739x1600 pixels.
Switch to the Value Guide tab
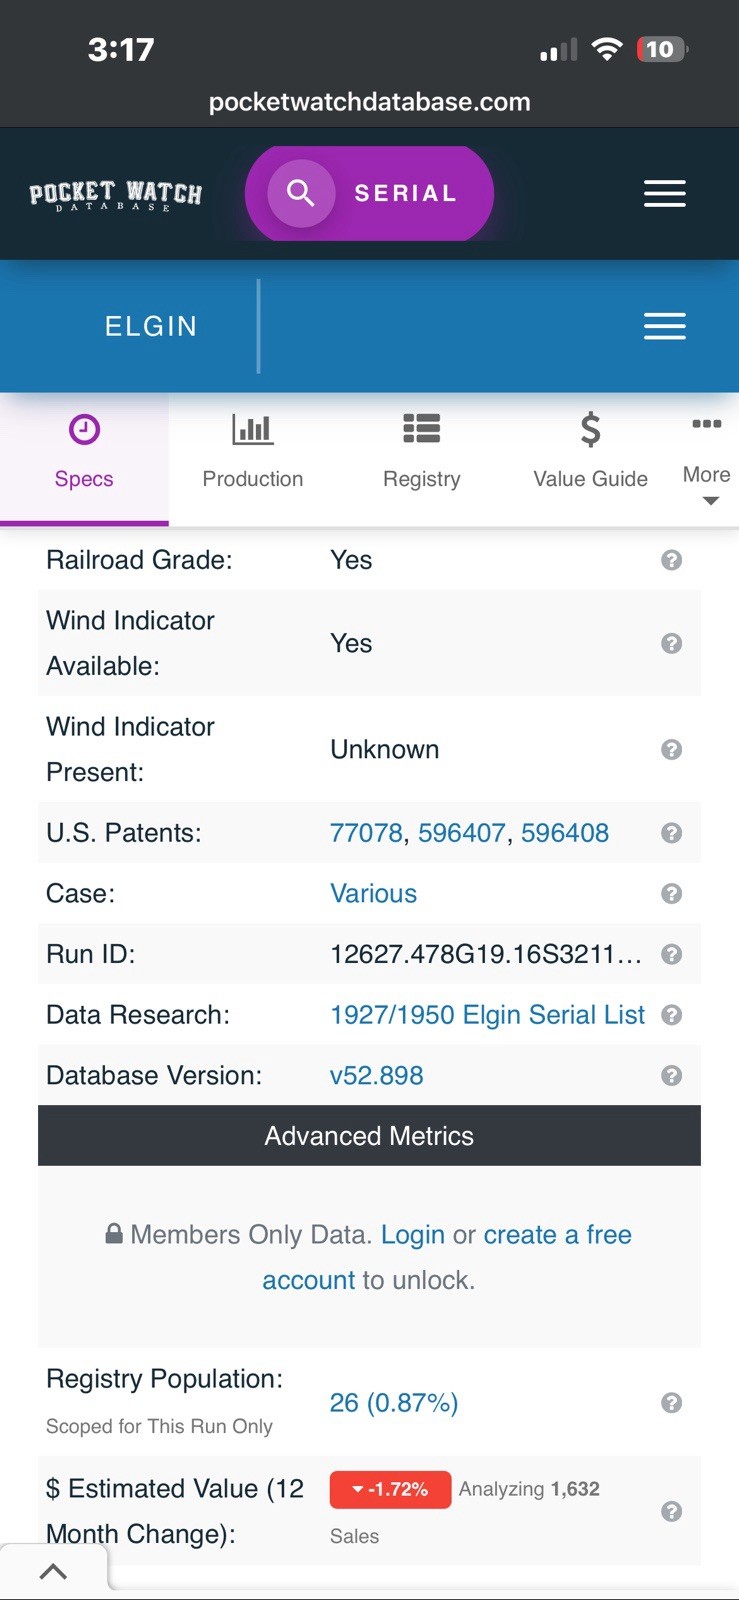tap(590, 459)
